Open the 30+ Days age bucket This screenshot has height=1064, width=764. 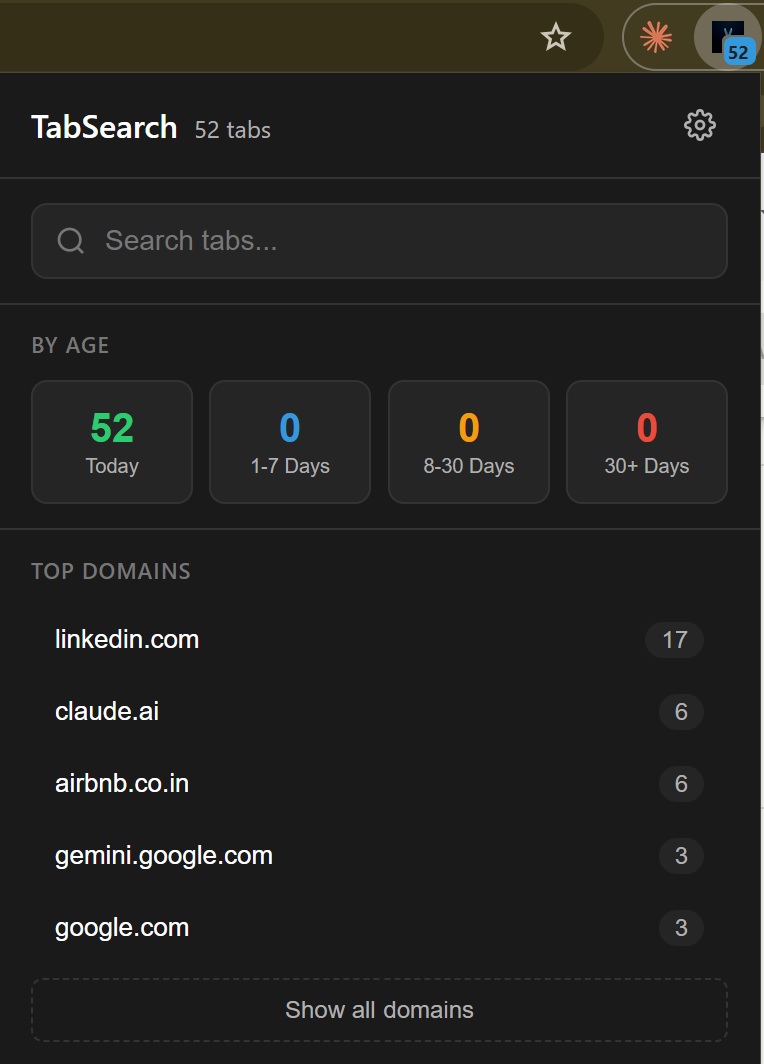click(x=646, y=441)
